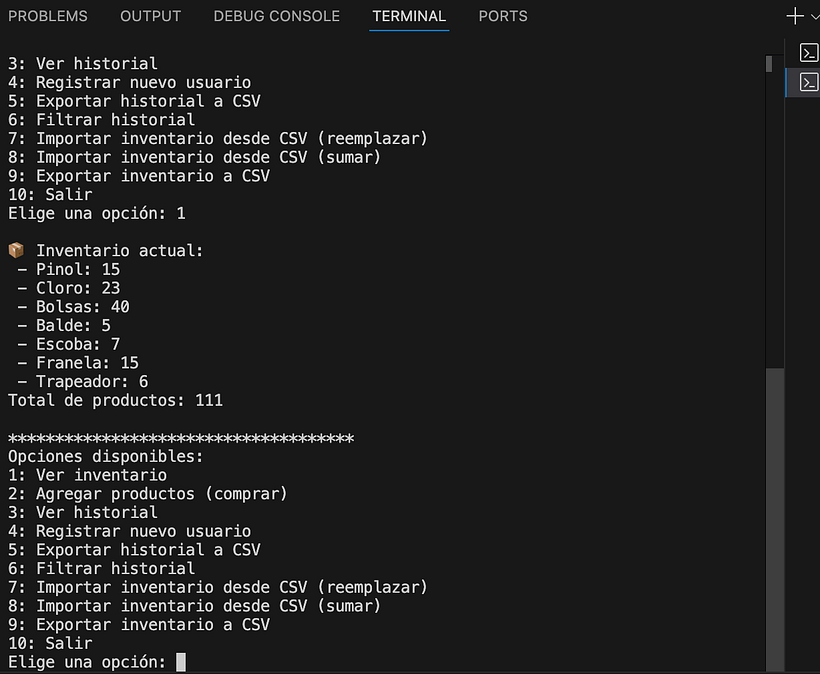This screenshot has height=674, width=820.
Task: Click the '2: Agregar productos (comprar)' line
Action: point(148,494)
